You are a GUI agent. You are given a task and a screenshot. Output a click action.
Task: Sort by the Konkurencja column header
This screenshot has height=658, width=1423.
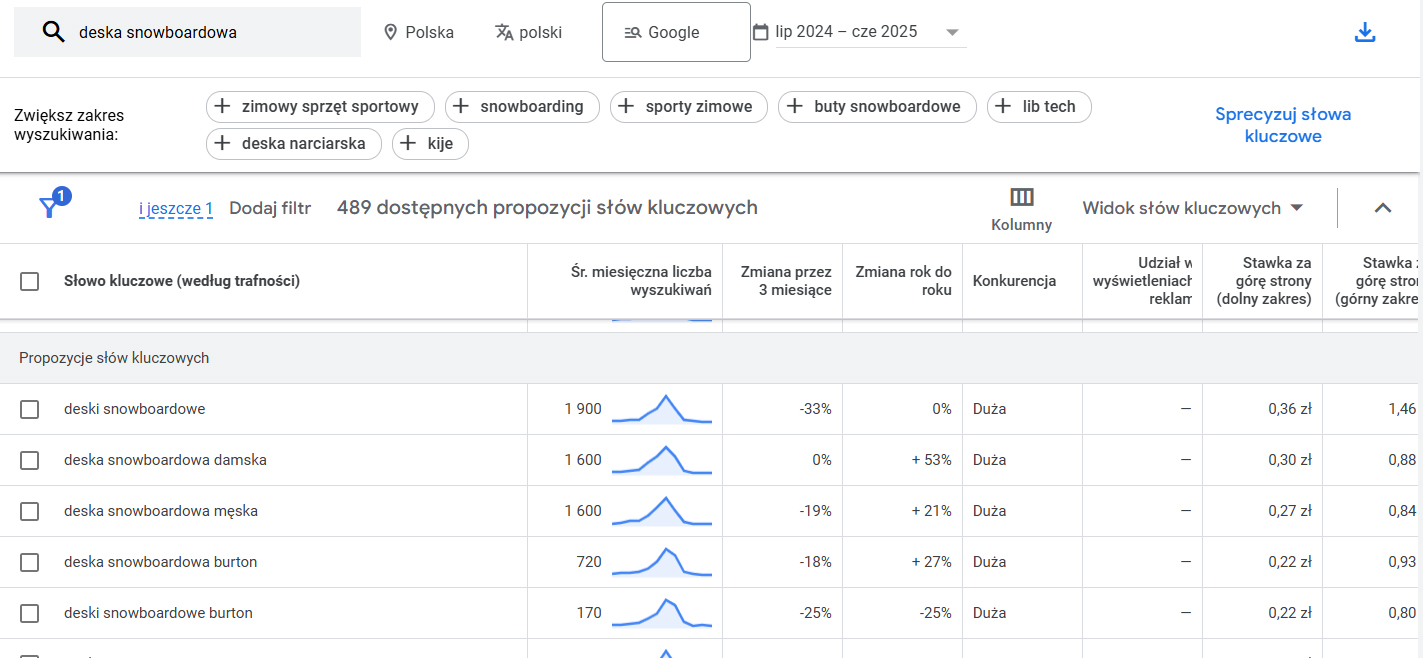1014,281
